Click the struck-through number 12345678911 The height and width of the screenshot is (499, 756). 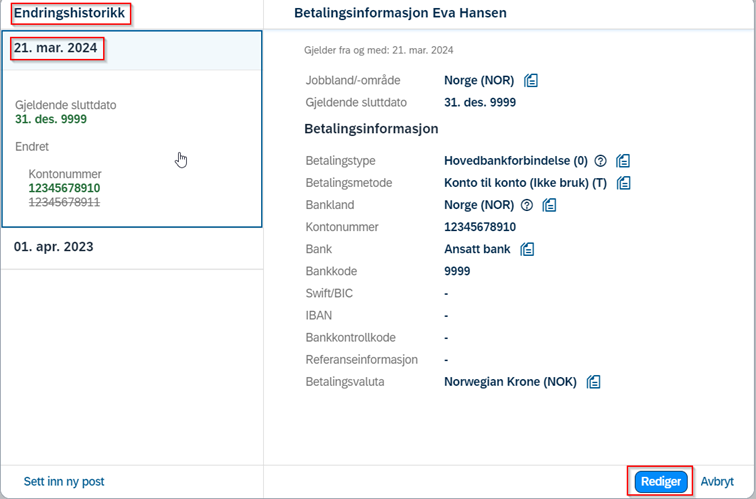[x=64, y=202]
